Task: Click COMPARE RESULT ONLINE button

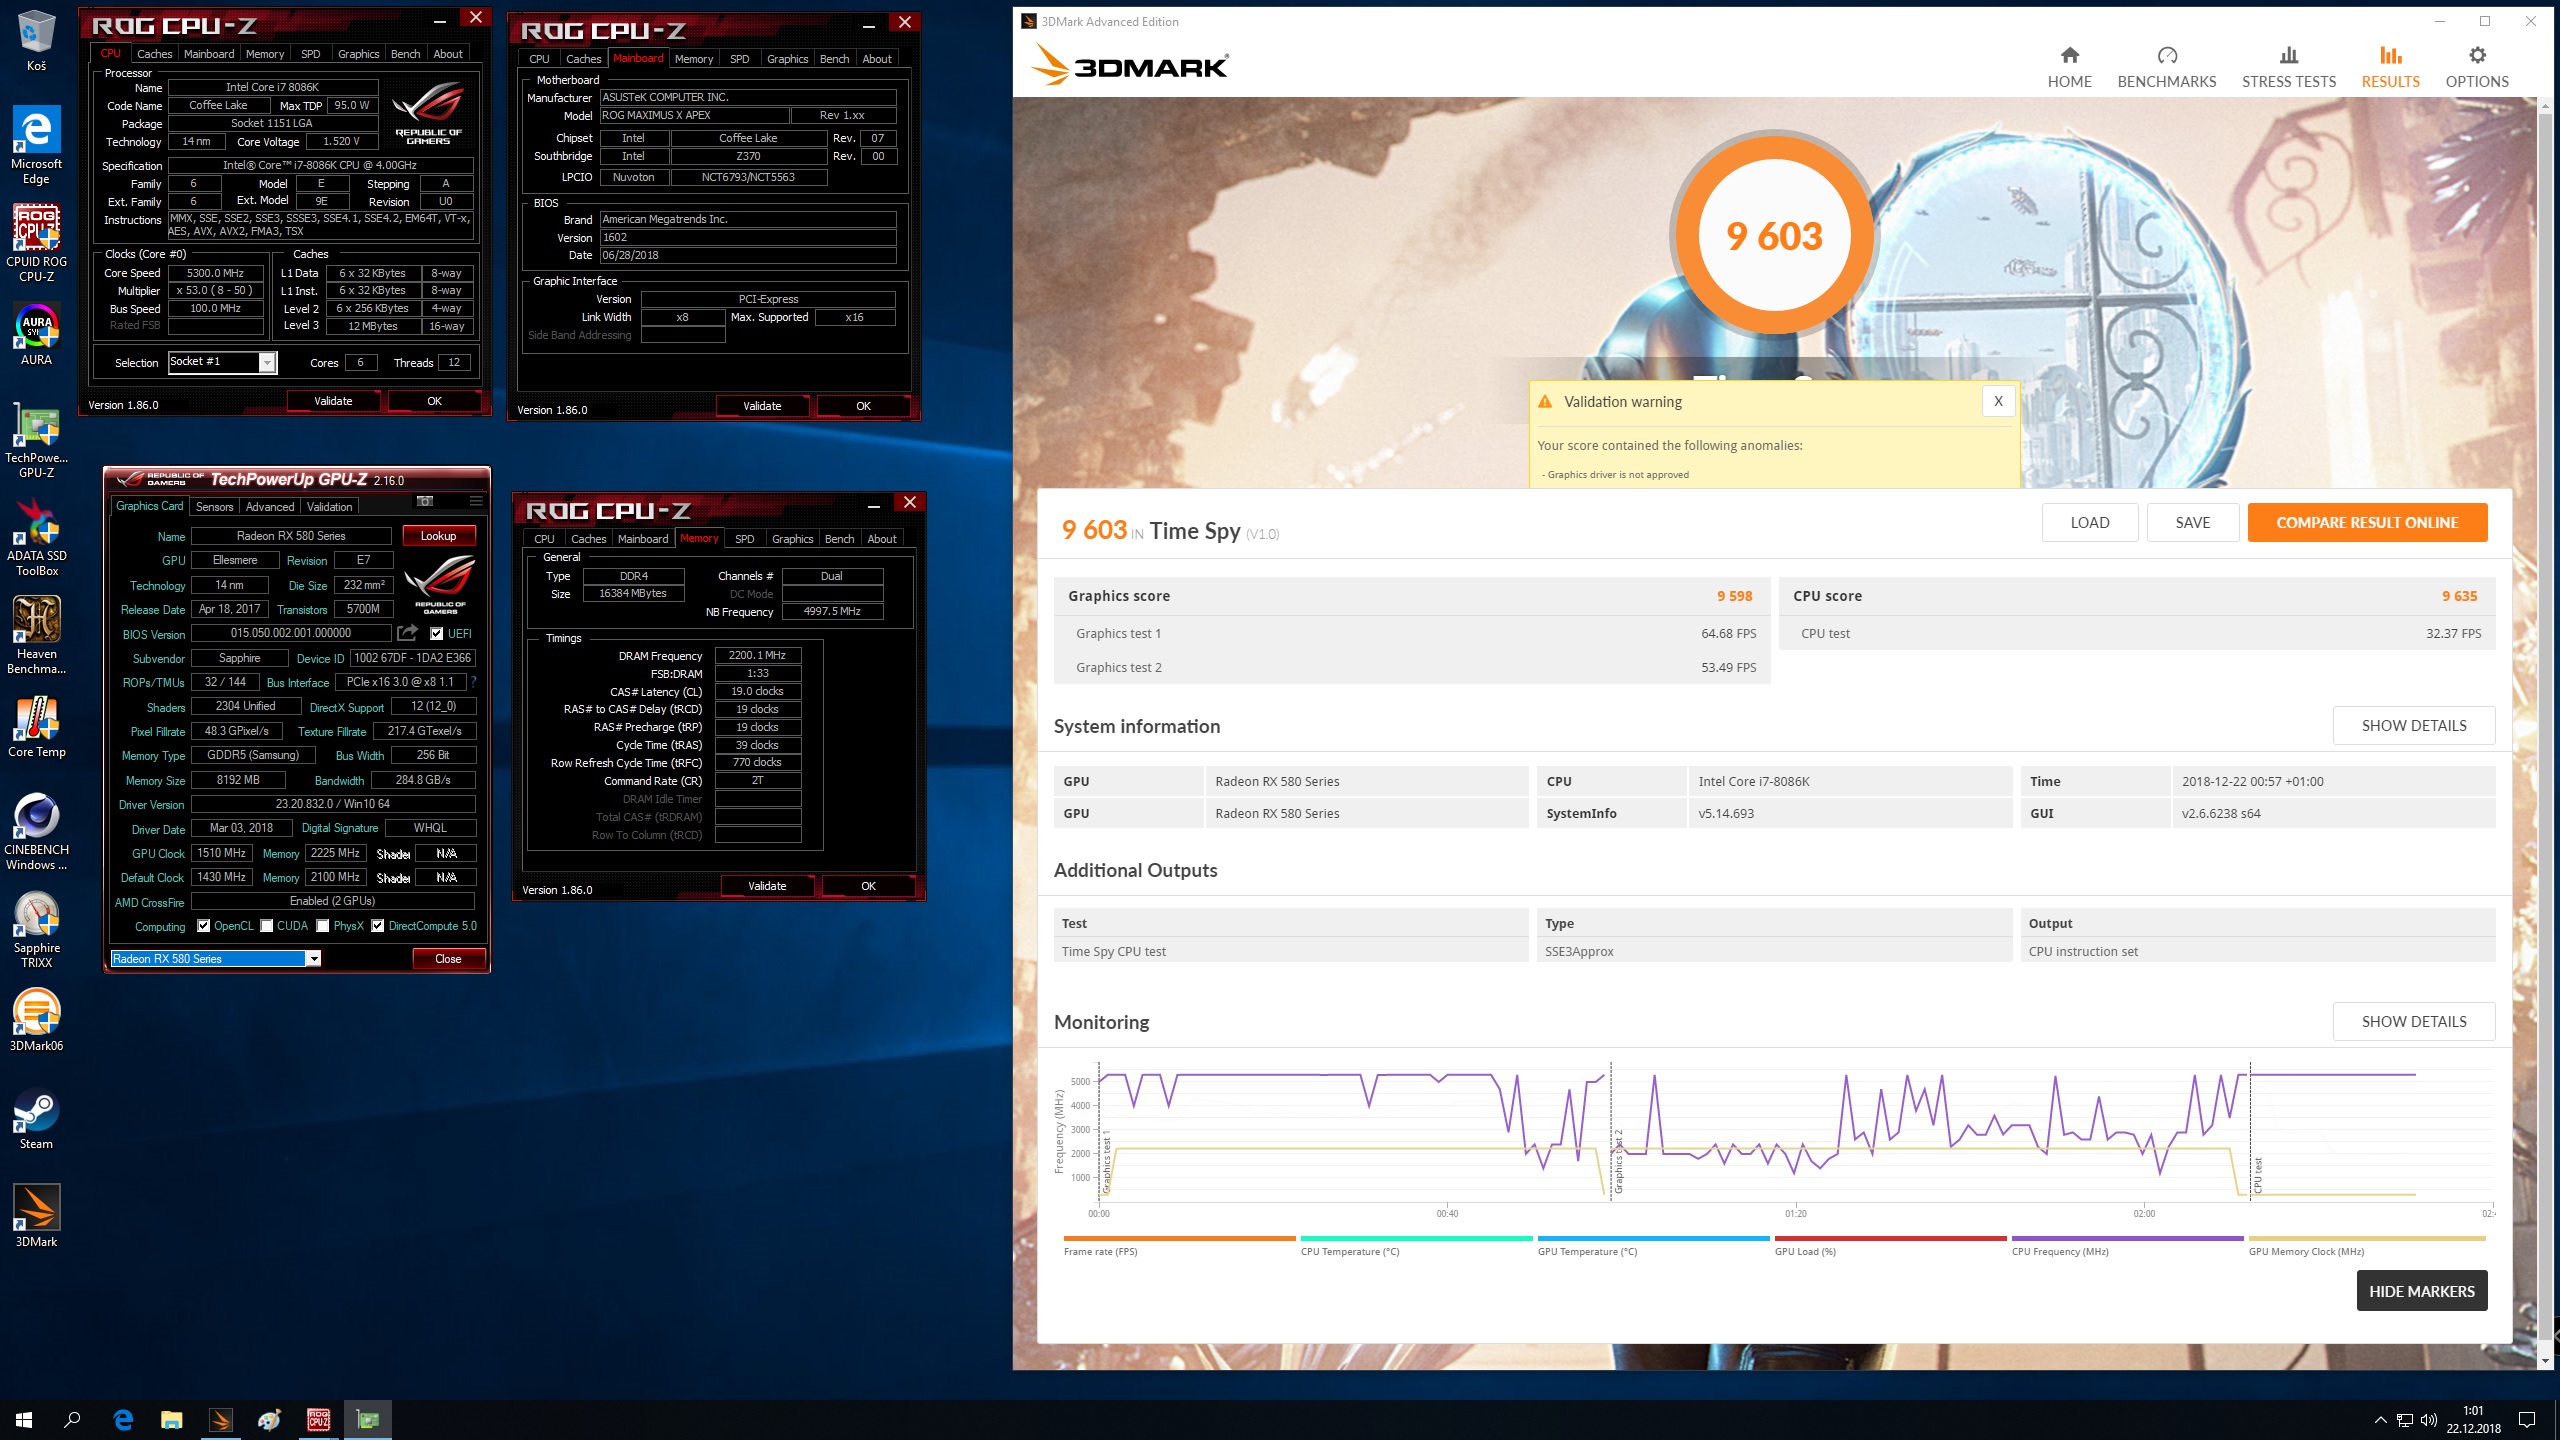Action: click(x=2367, y=522)
